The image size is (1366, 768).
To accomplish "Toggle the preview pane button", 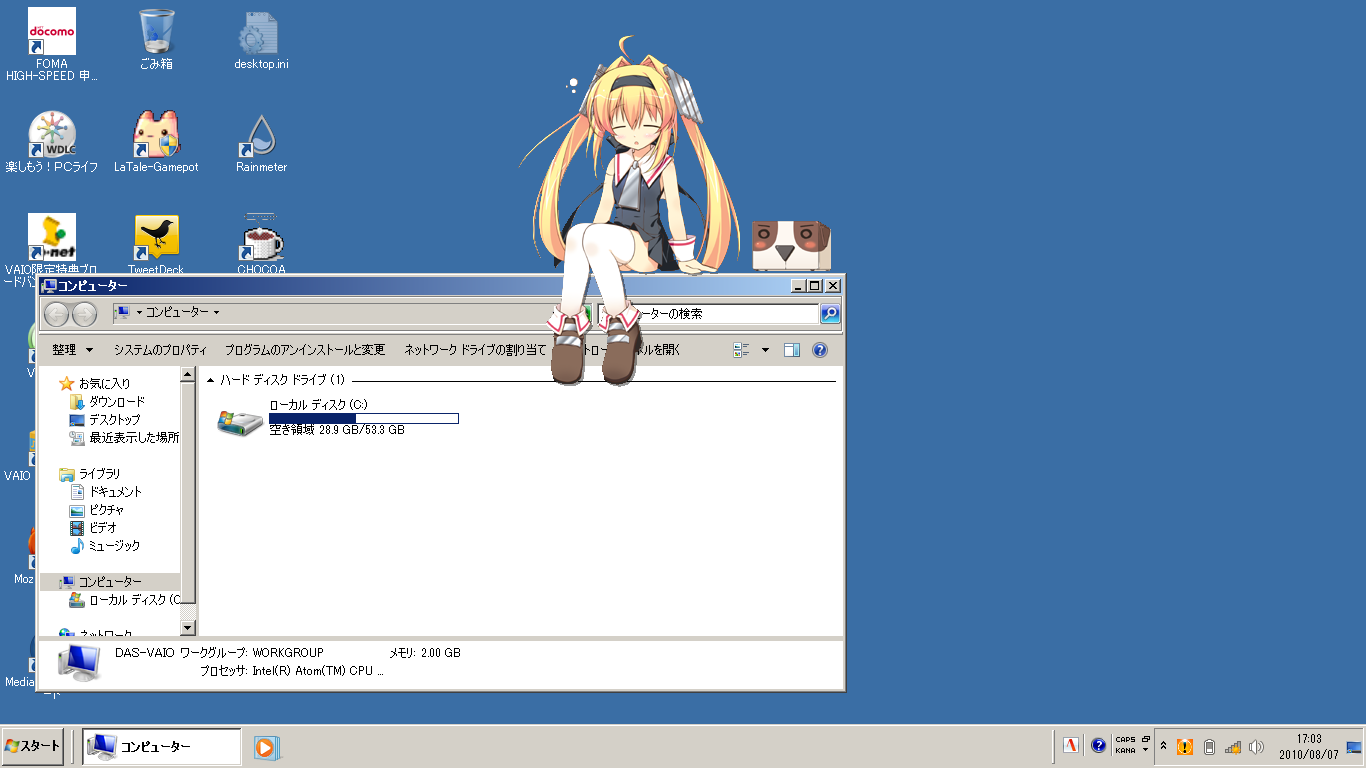I will coord(792,350).
